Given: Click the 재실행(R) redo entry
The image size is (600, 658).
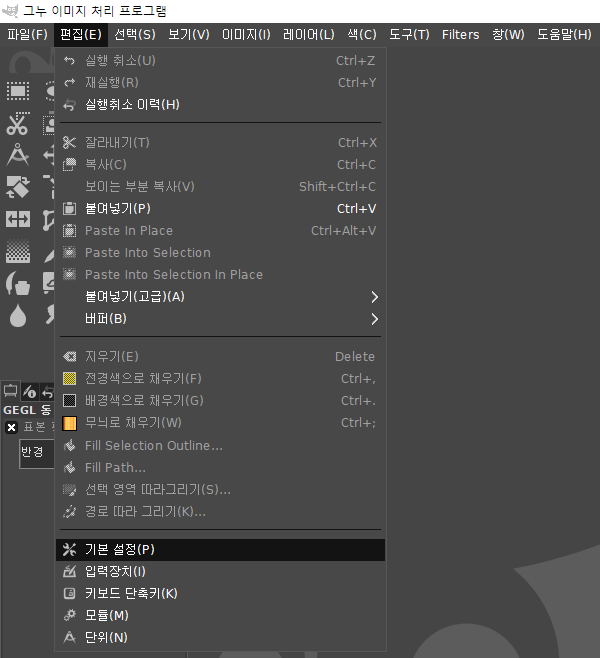Looking at the screenshot, I should click(220, 83).
